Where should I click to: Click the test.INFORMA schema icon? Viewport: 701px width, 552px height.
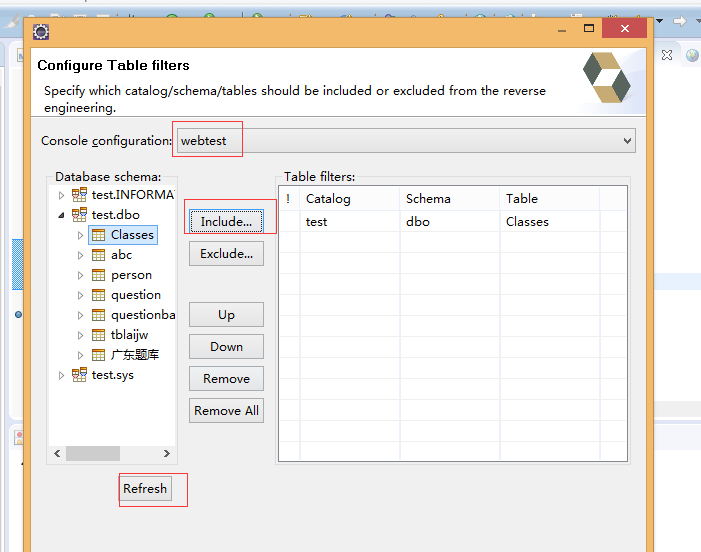point(79,194)
